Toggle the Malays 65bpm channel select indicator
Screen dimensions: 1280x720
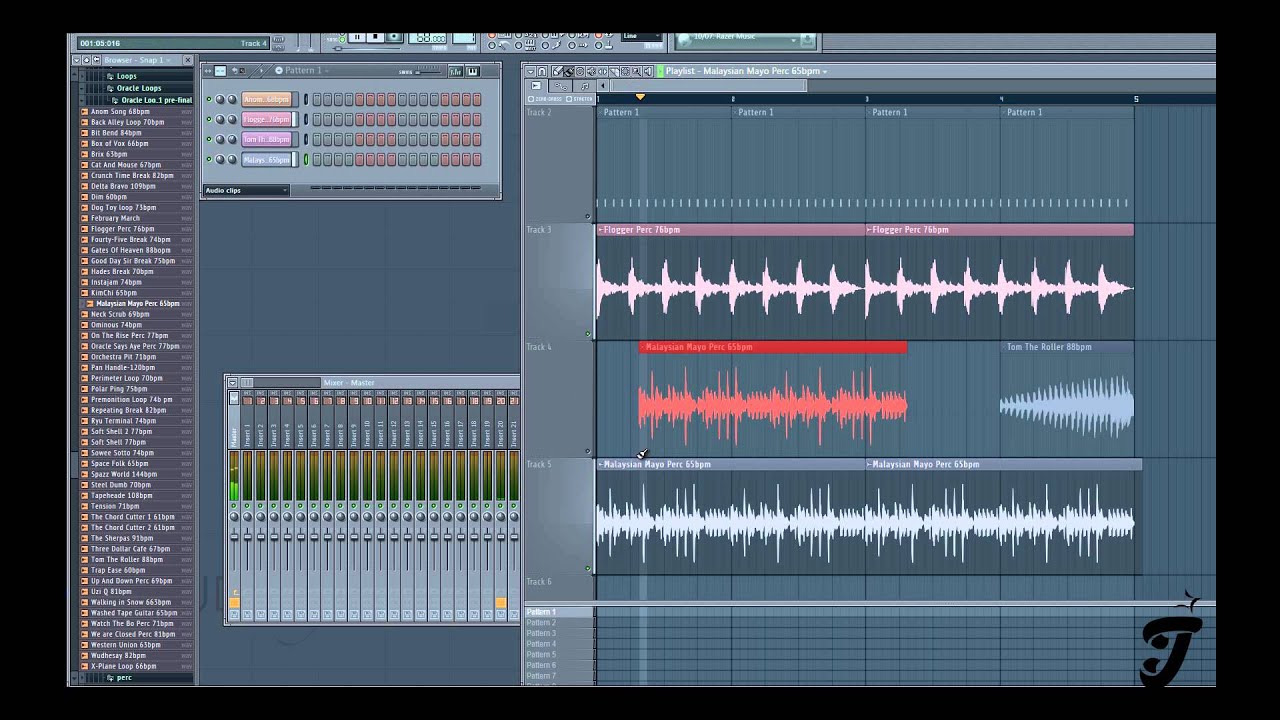point(306,159)
